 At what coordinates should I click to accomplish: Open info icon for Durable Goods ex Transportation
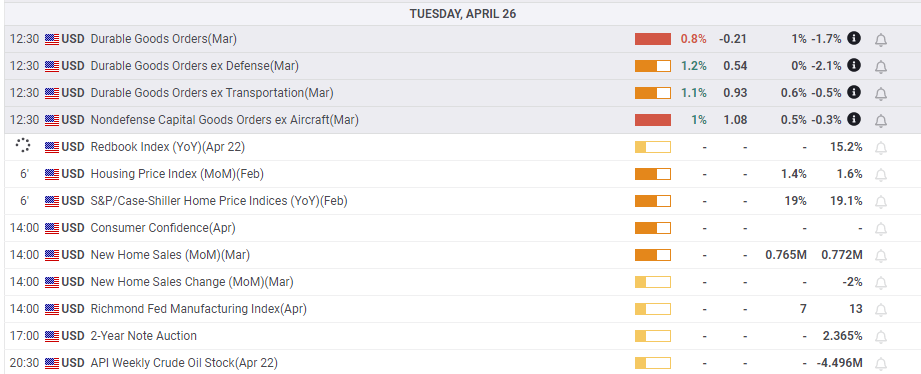pyautogui.click(x=854, y=93)
